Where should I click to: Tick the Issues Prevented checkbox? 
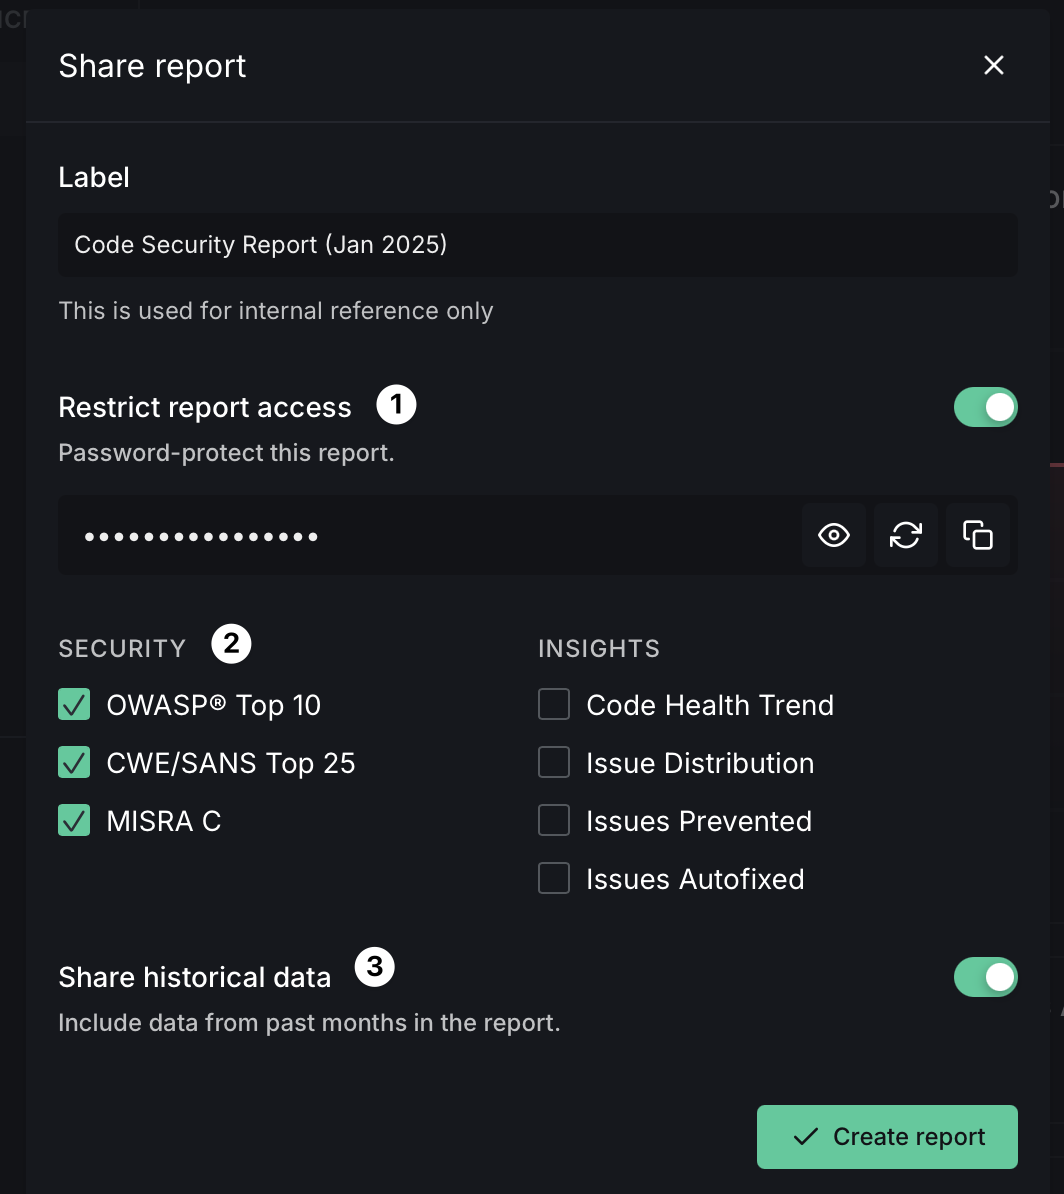pos(554,821)
